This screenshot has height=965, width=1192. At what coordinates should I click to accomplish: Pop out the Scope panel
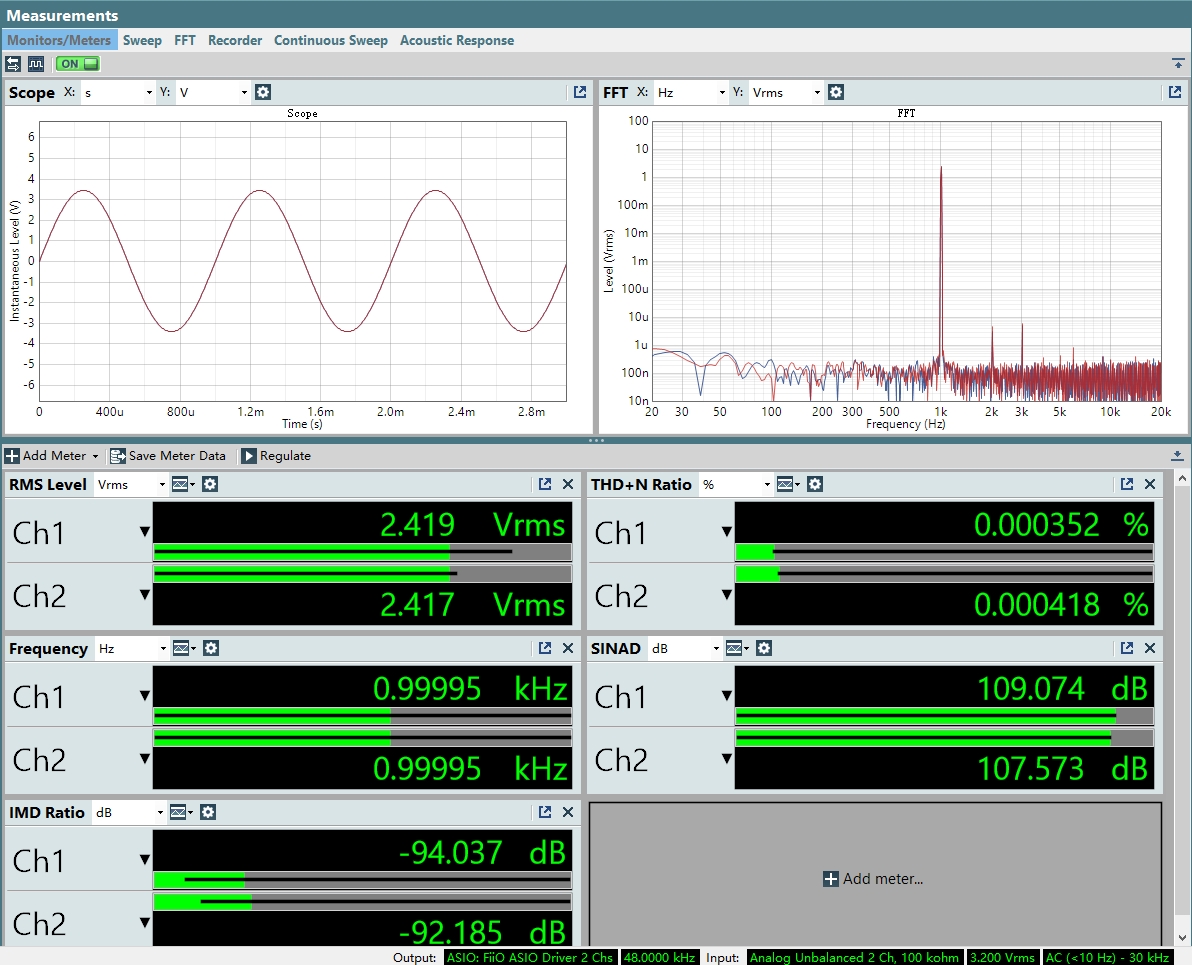pyautogui.click(x=580, y=92)
